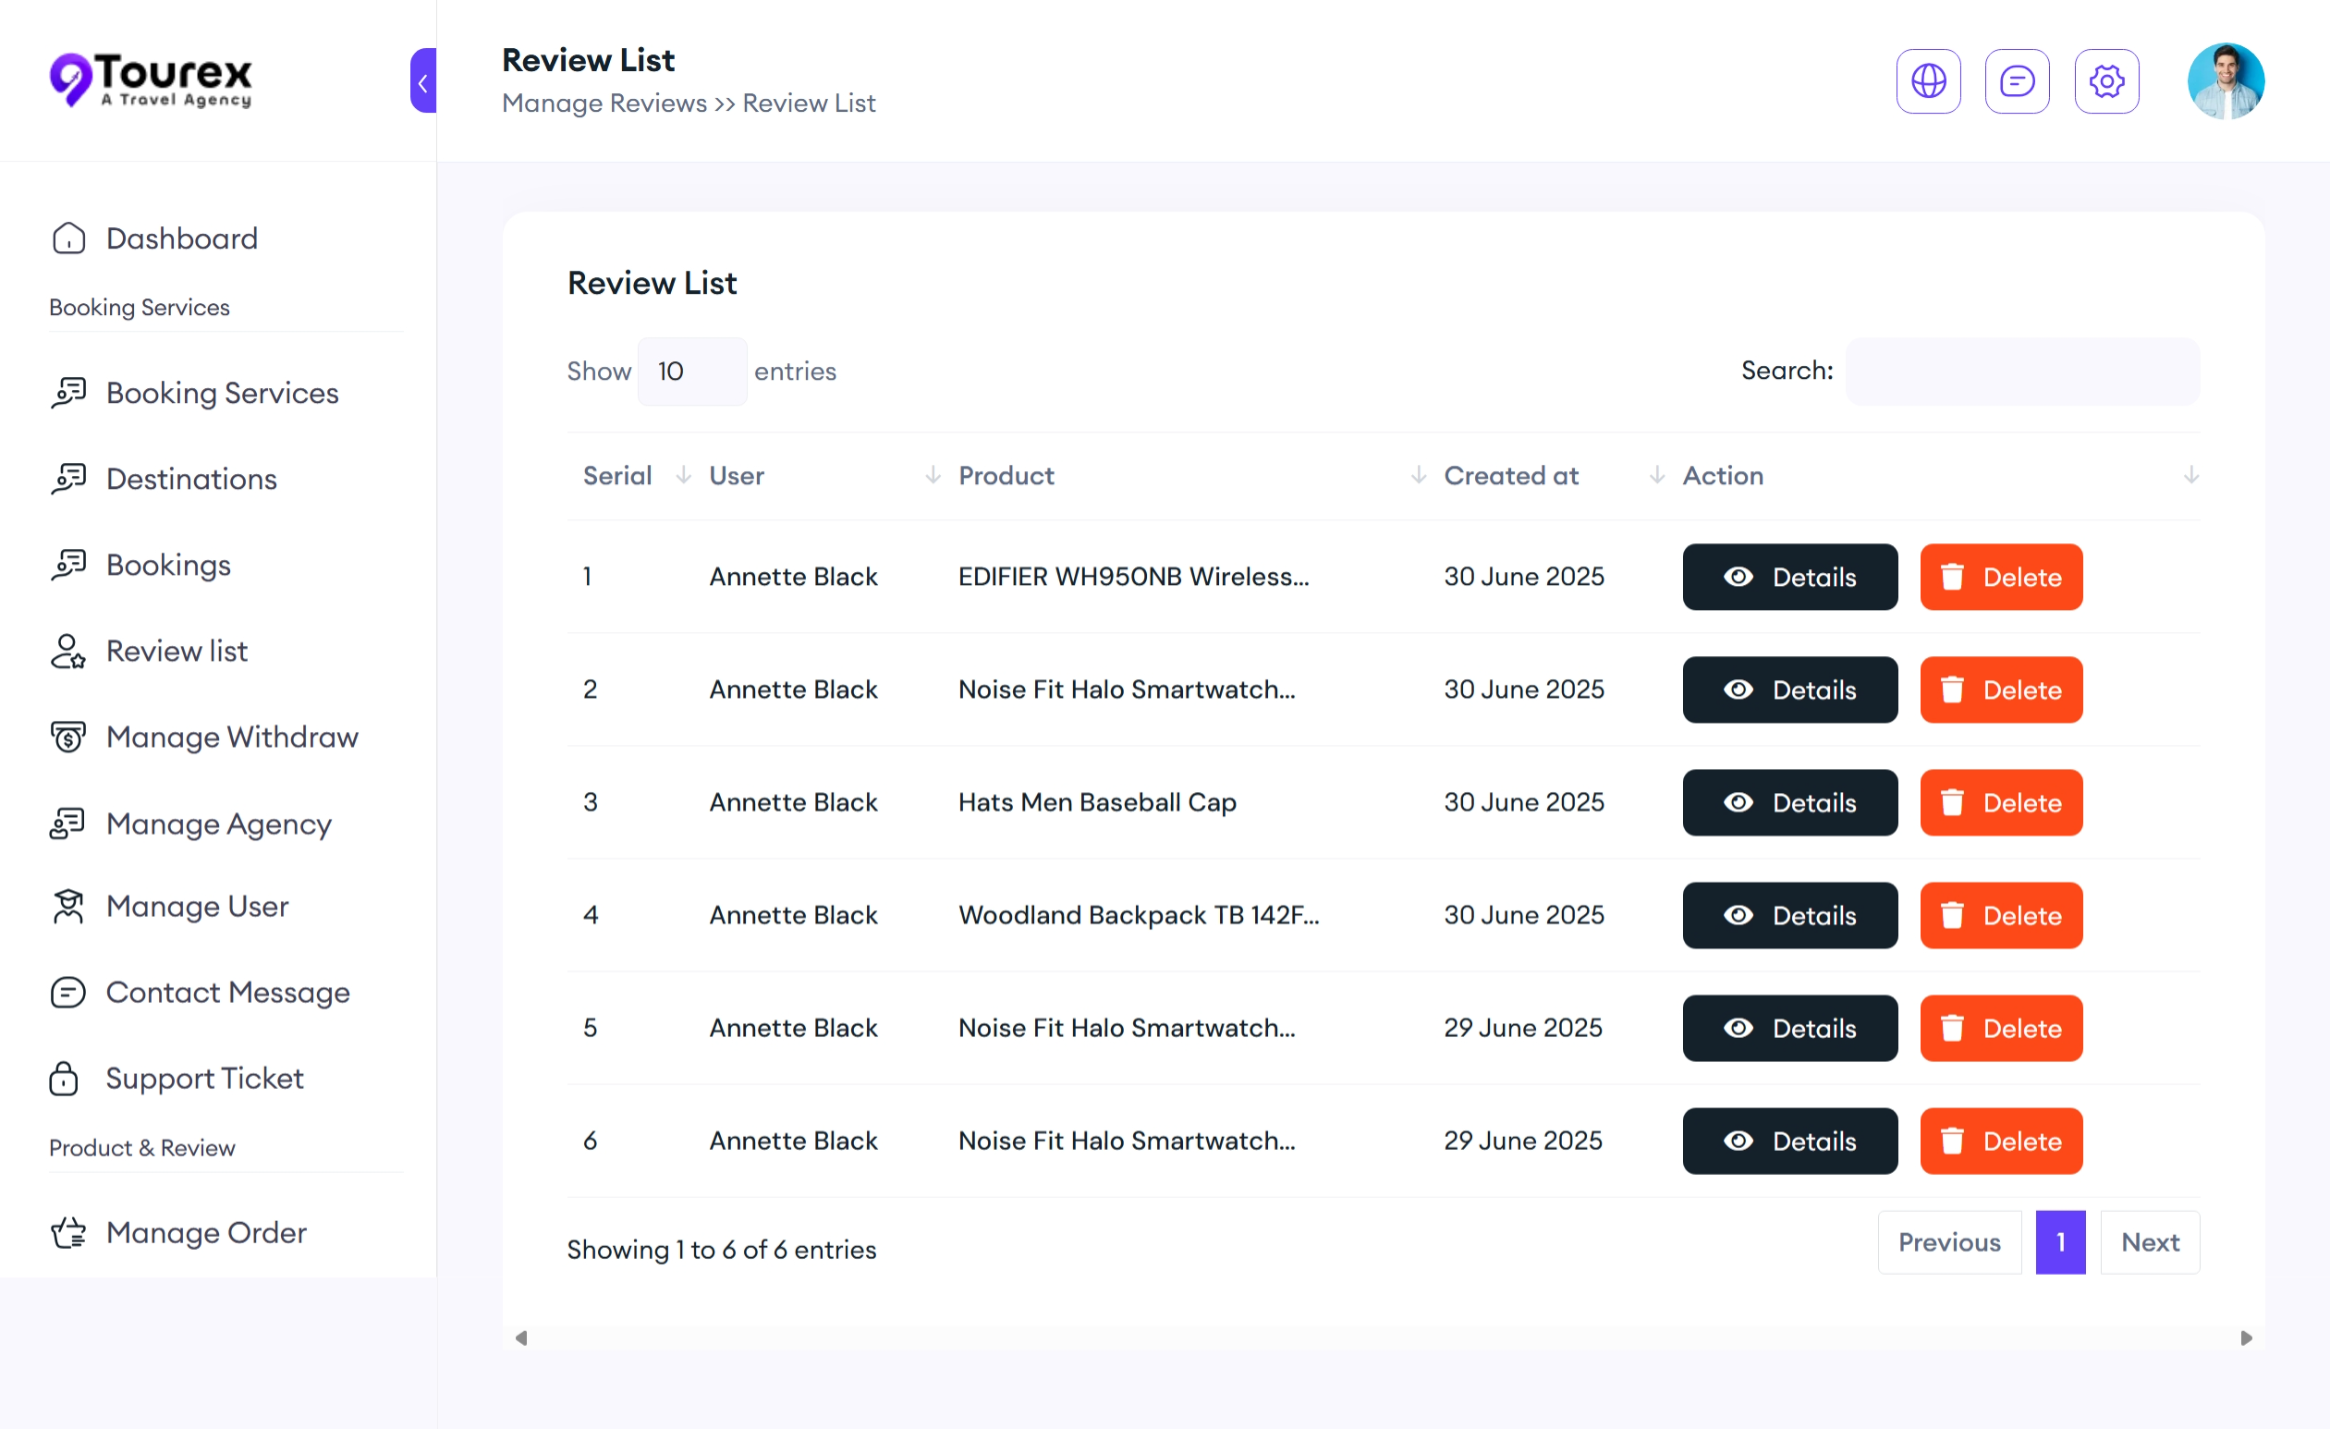Image resolution: width=2330 pixels, height=1429 pixels.
Task: Open the Show entries count dropdown
Action: [x=691, y=372]
